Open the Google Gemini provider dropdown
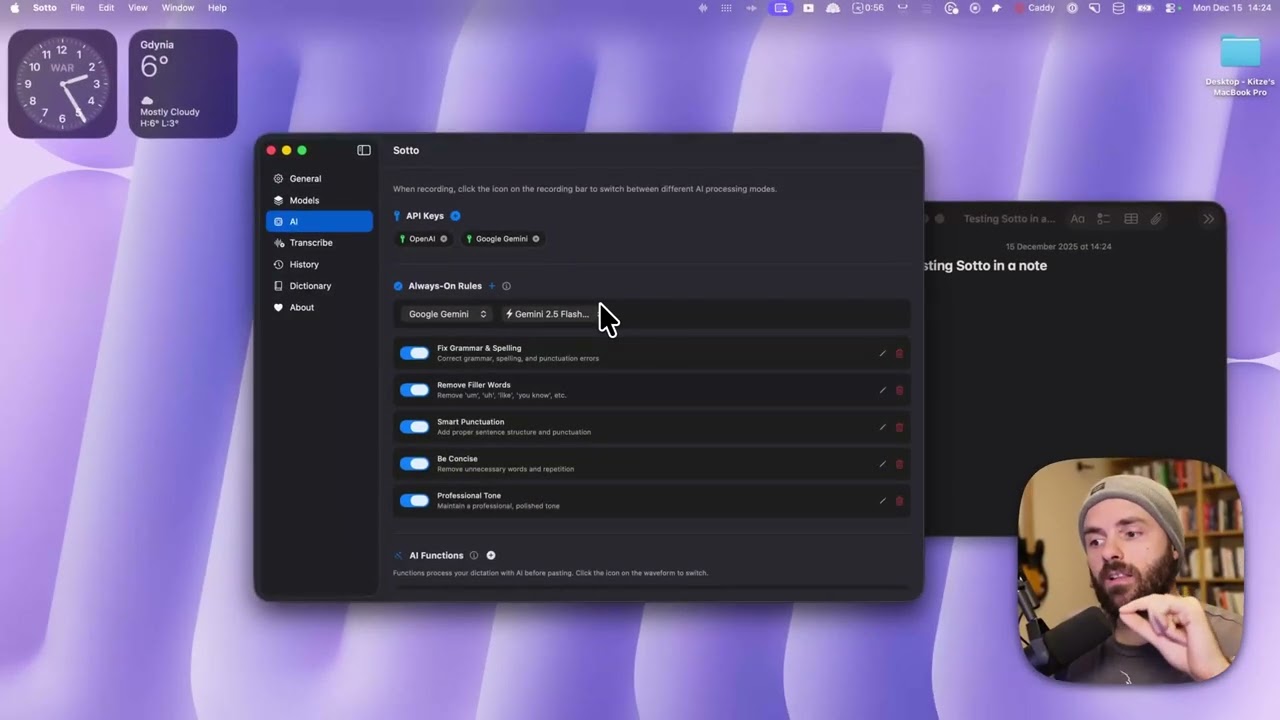 [447, 314]
